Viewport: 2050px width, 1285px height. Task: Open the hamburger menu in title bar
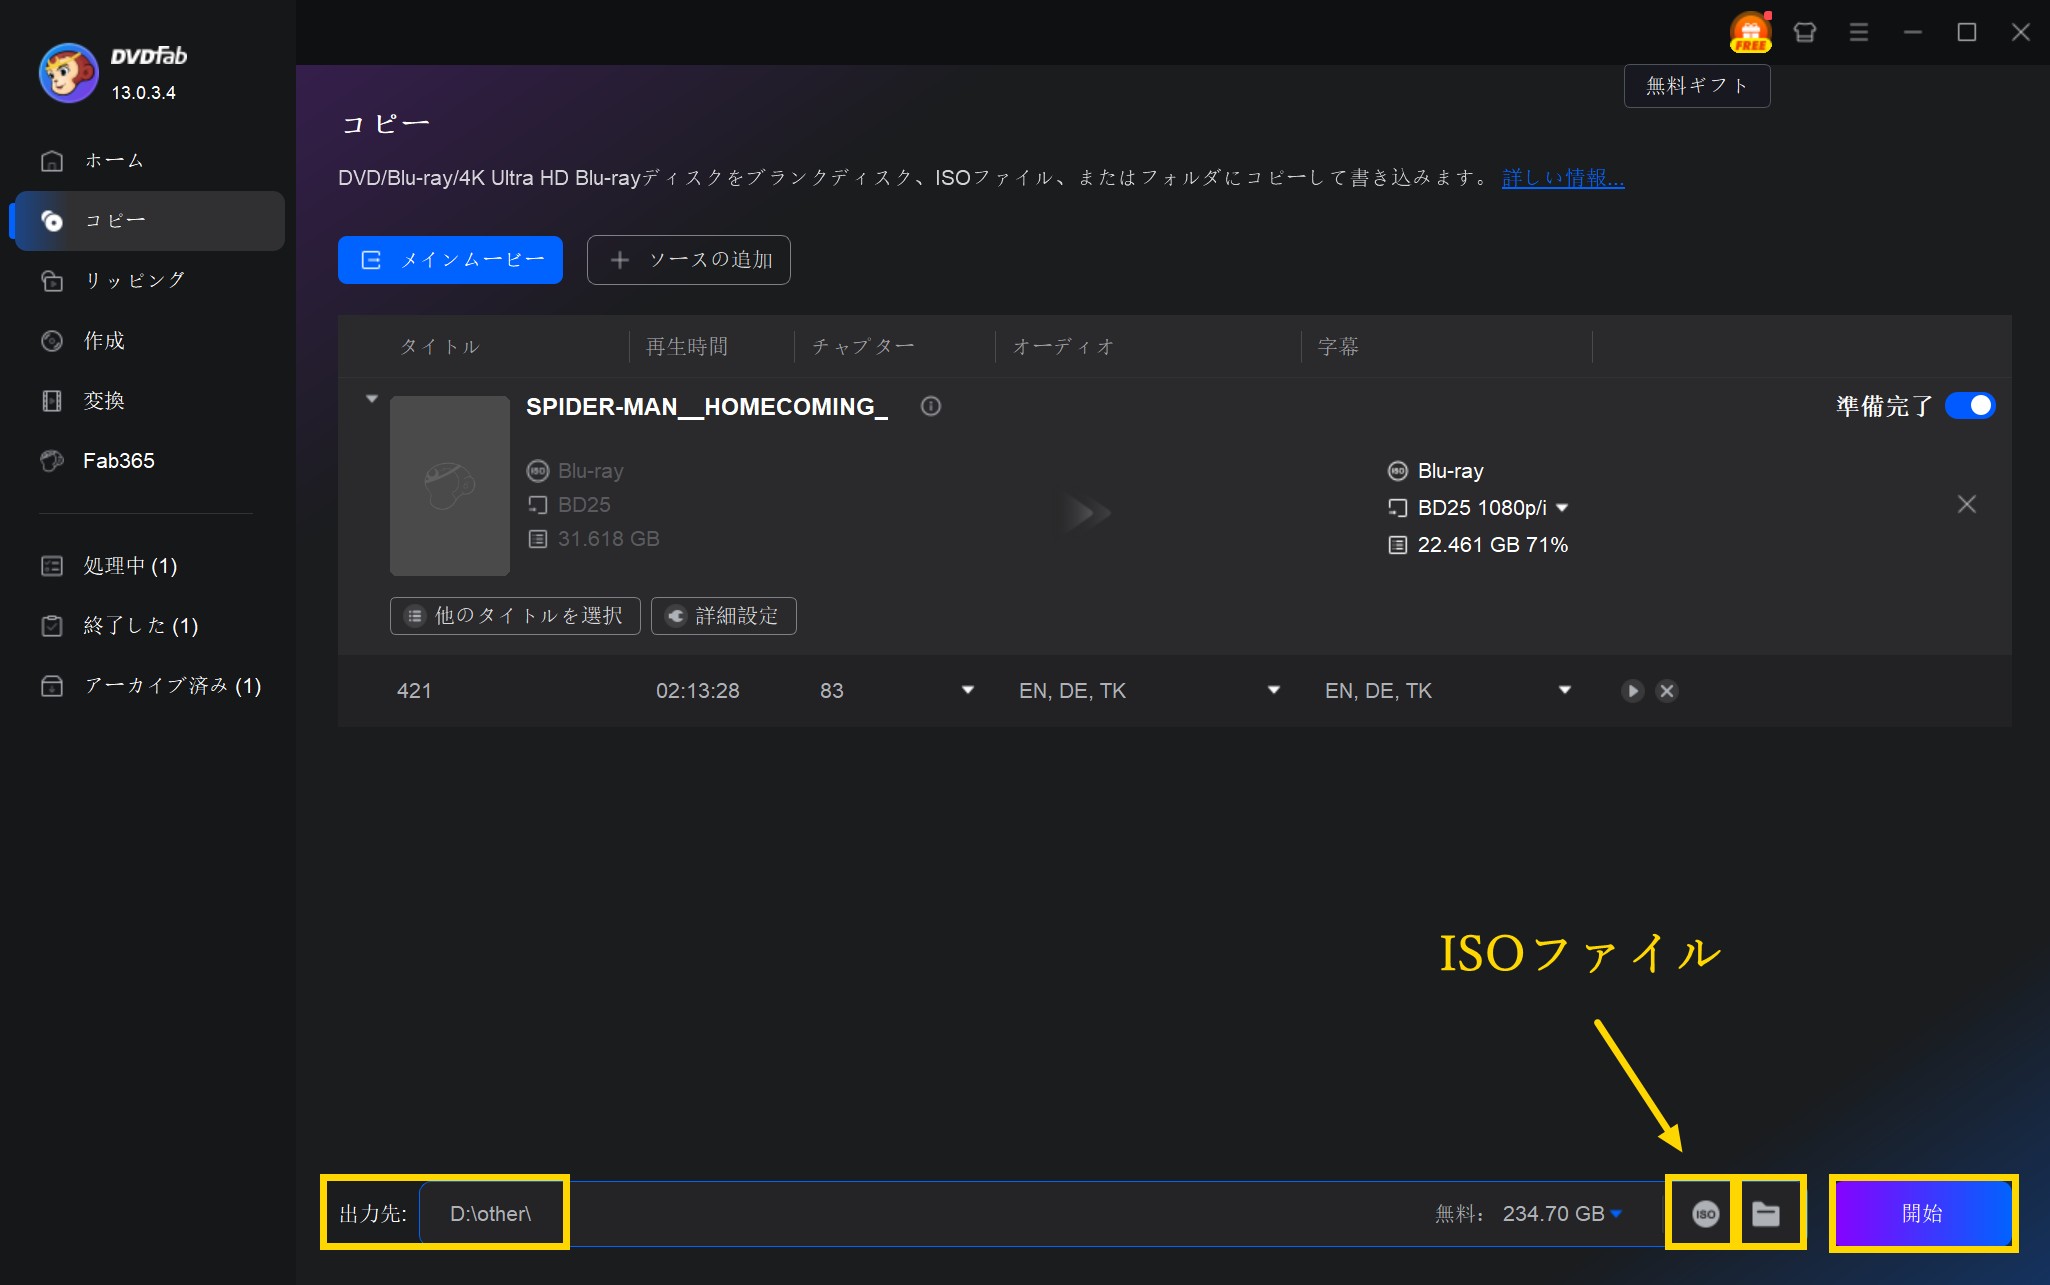(1859, 32)
